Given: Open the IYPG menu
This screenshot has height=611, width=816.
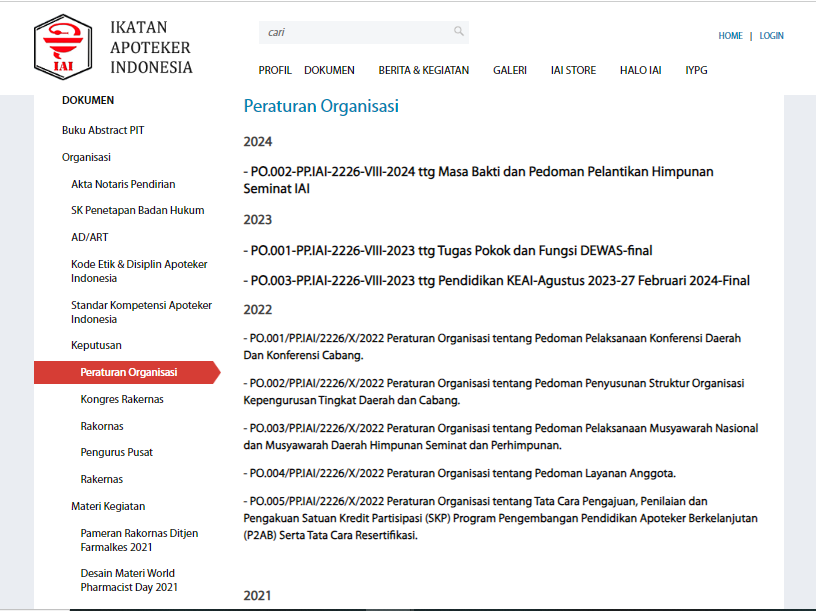Looking at the screenshot, I should point(696,70).
